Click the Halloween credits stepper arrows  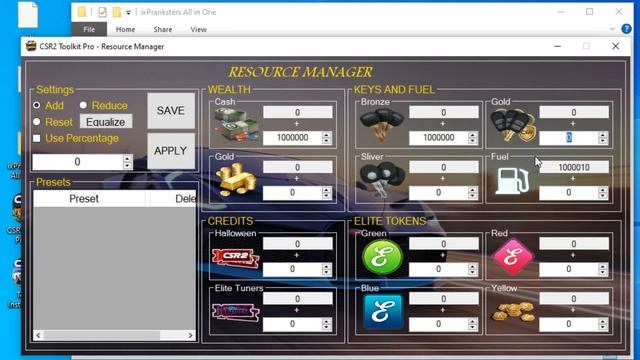tap(326, 269)
